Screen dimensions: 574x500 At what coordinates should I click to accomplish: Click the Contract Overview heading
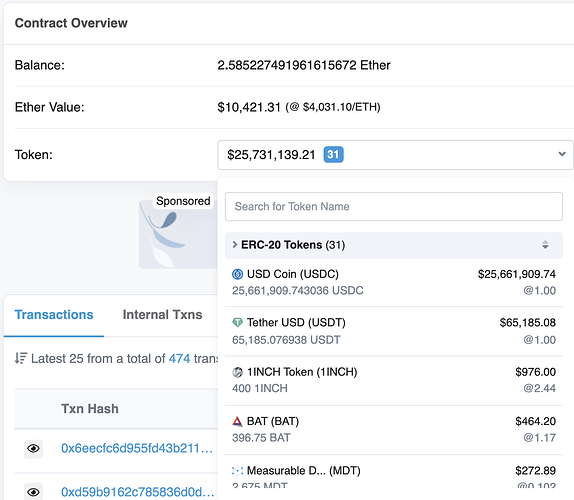tap(71, 23)
